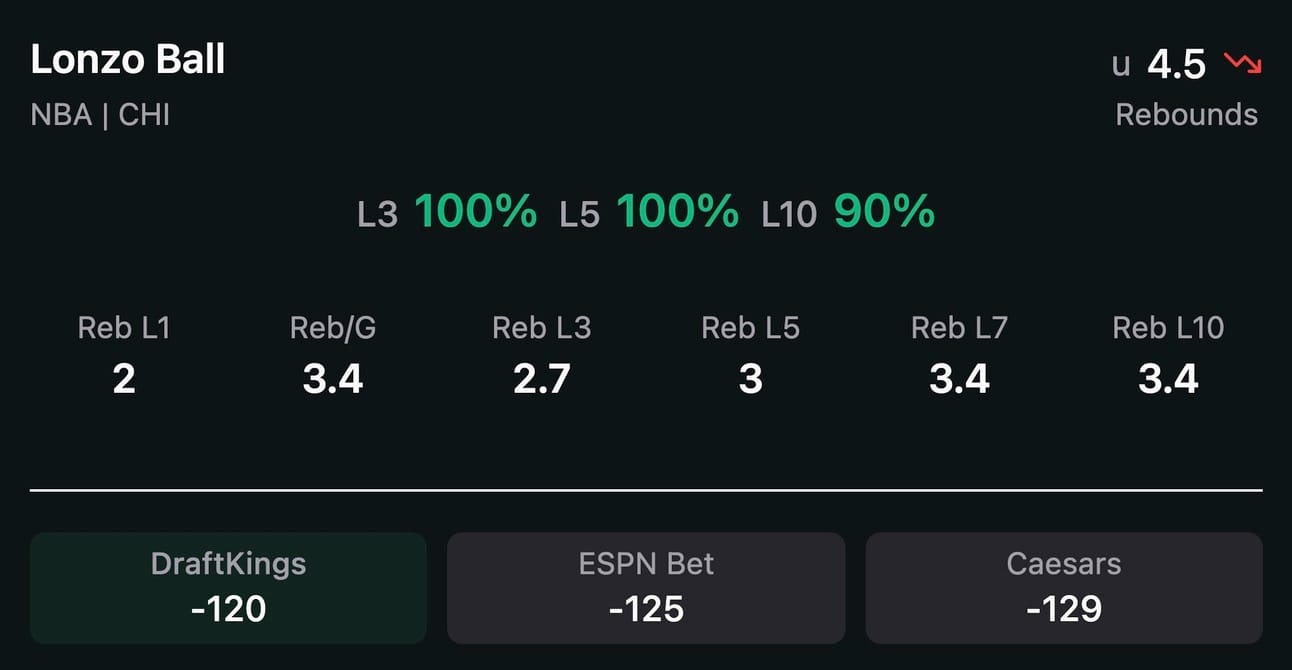View the L10 90% hit rate

848,212
